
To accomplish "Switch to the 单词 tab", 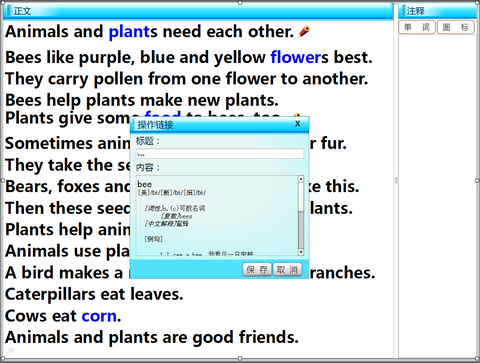I will click(x=417, y=27).
